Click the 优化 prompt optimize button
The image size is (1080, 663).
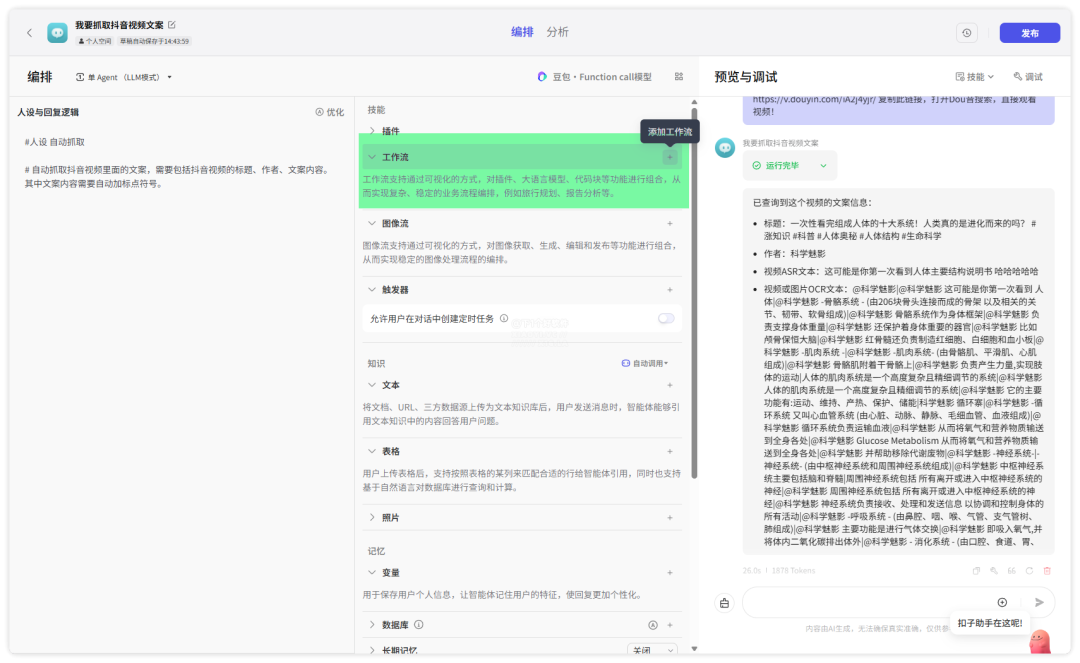(x=329, y=112)
